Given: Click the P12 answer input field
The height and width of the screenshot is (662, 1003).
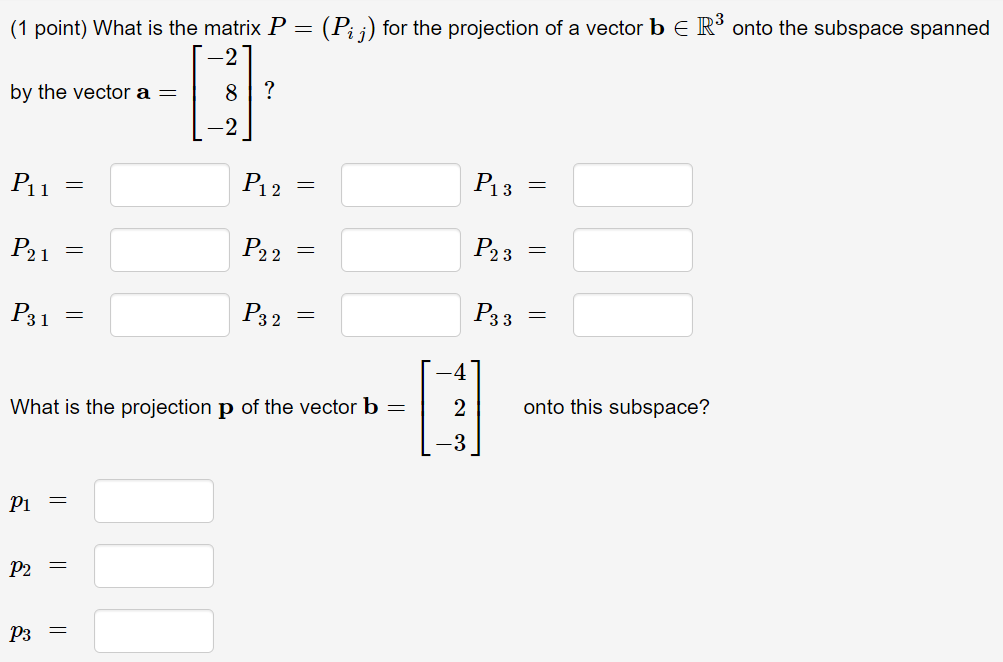Looking at the screenshot, I should click(400, 184).
